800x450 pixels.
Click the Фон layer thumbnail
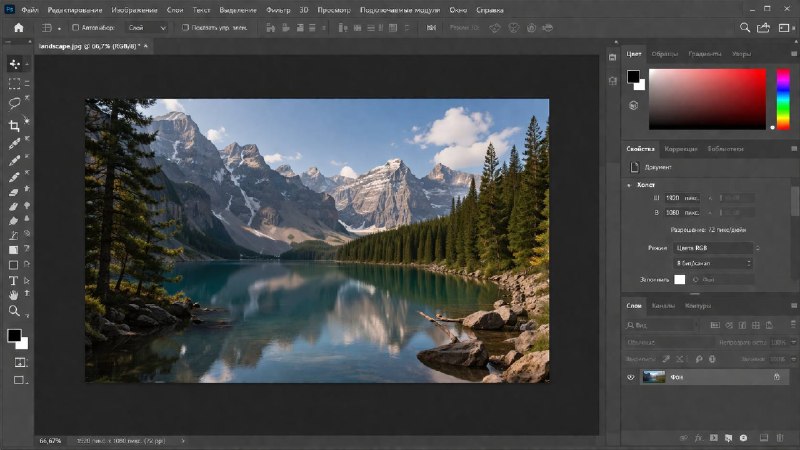[655, 377]
